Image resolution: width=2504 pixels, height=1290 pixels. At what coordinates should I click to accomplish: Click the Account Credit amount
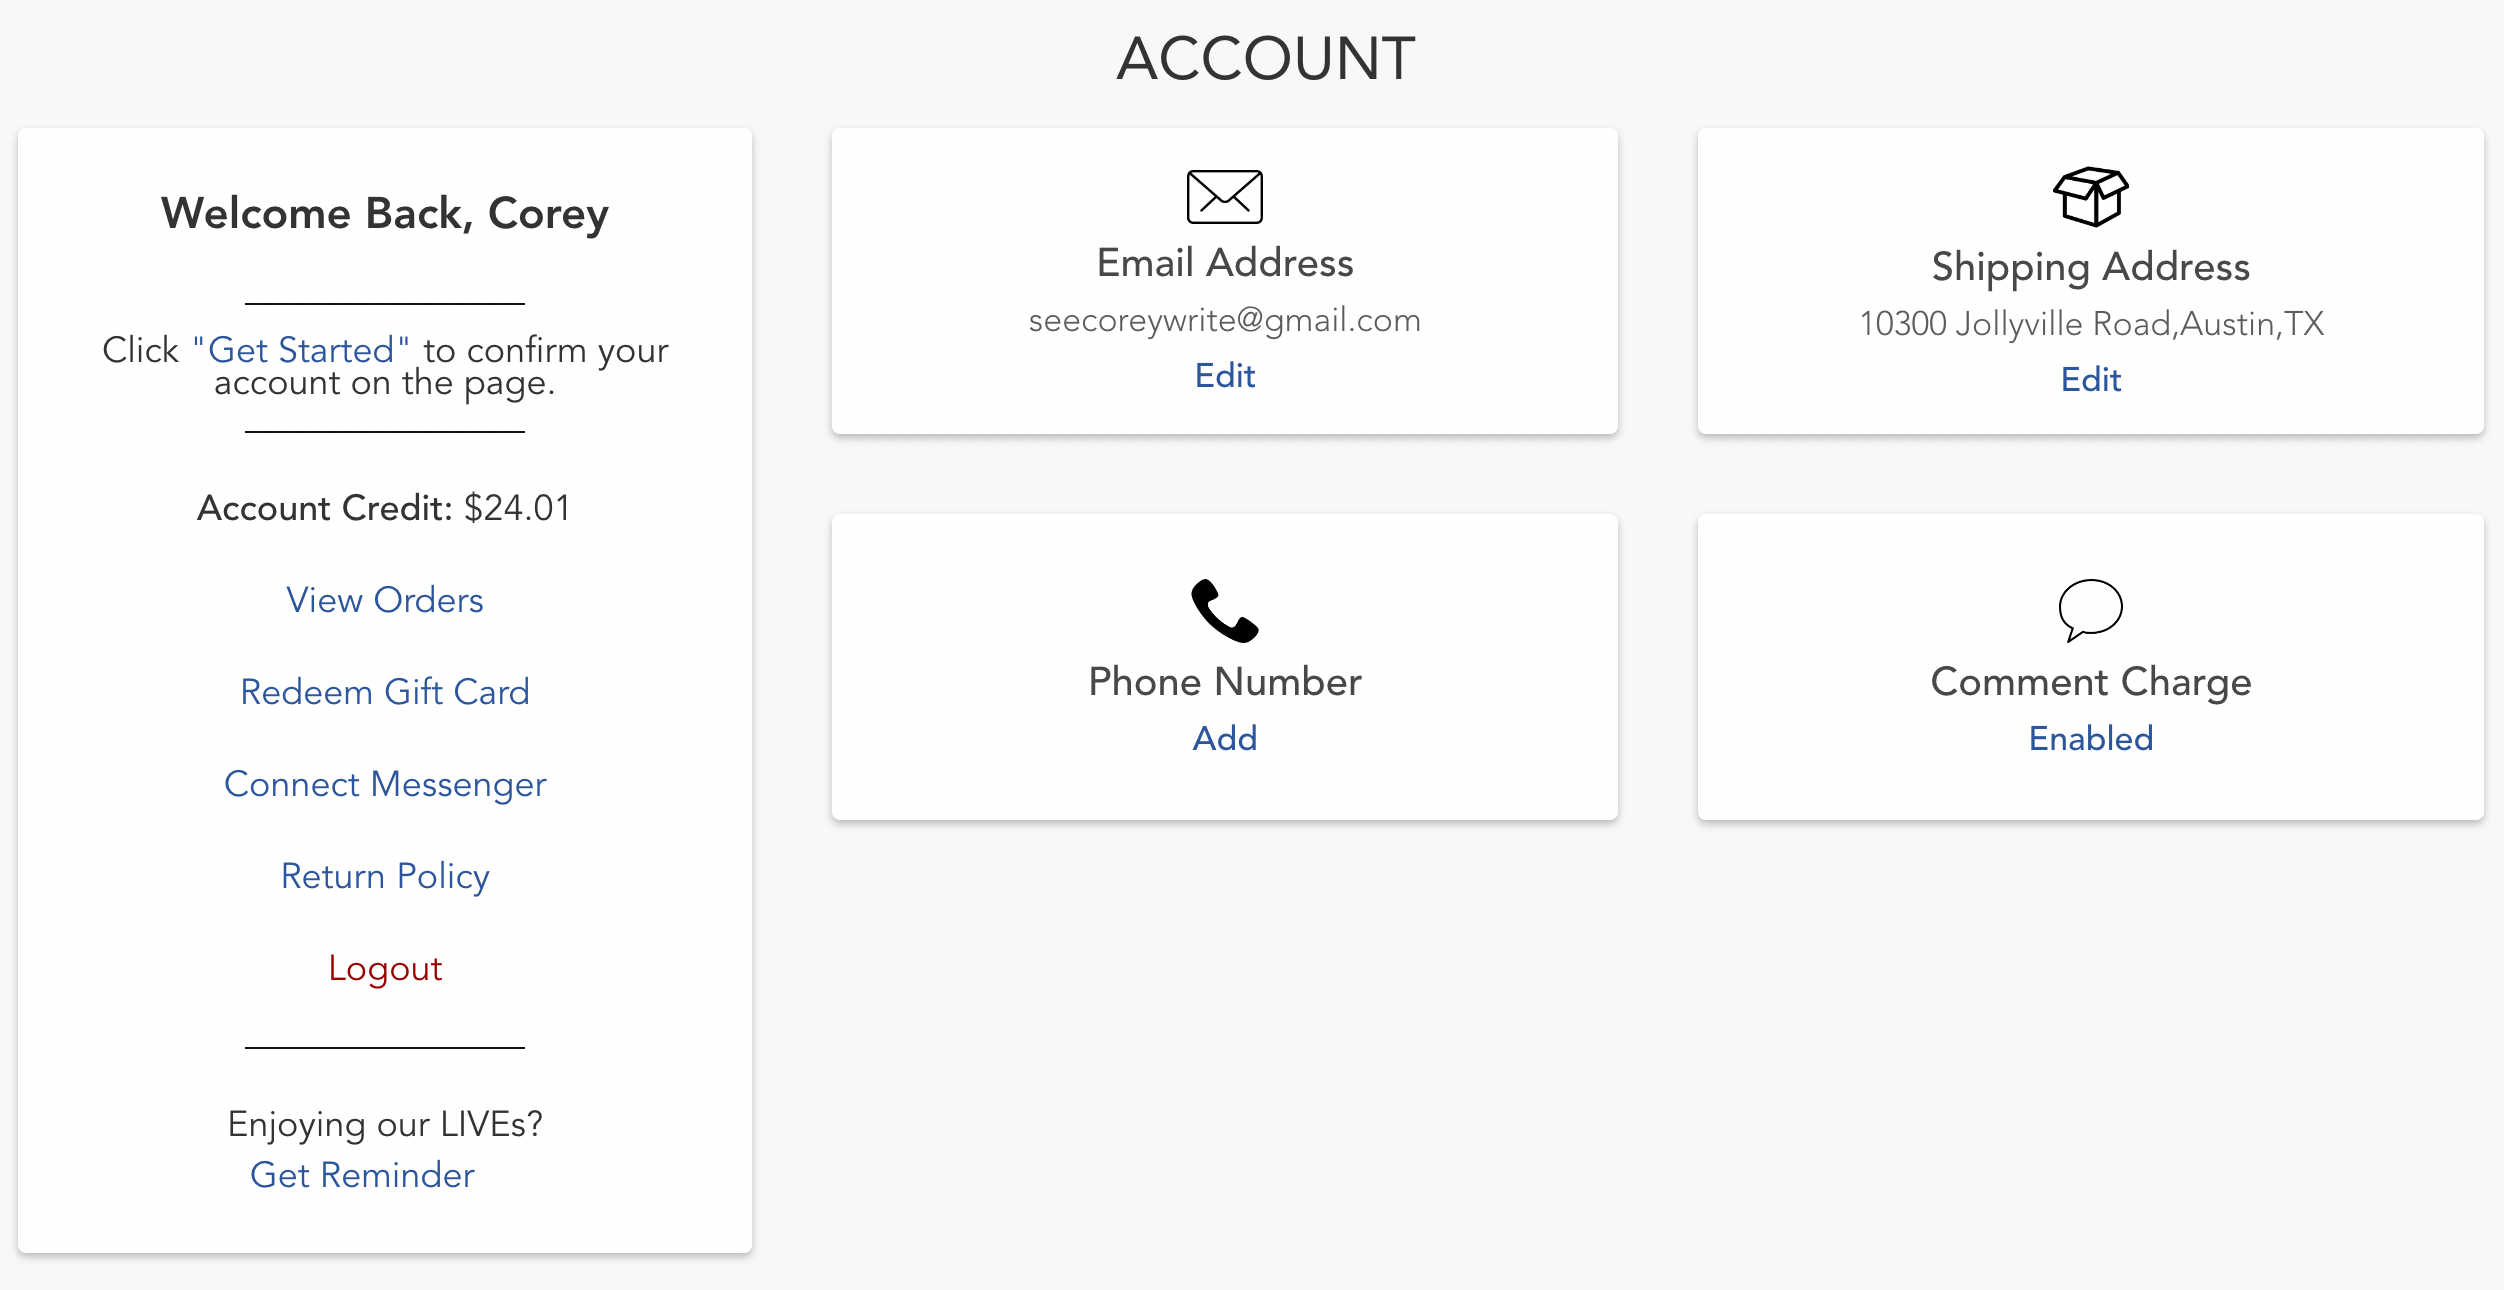(x=517, y=508)
